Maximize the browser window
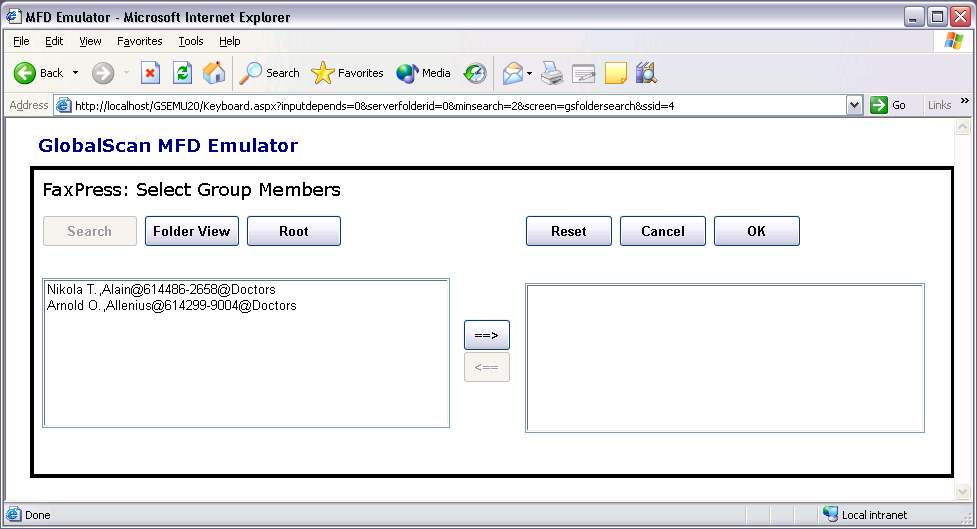The height and width of the screenshot is (529, 977). 936,17
